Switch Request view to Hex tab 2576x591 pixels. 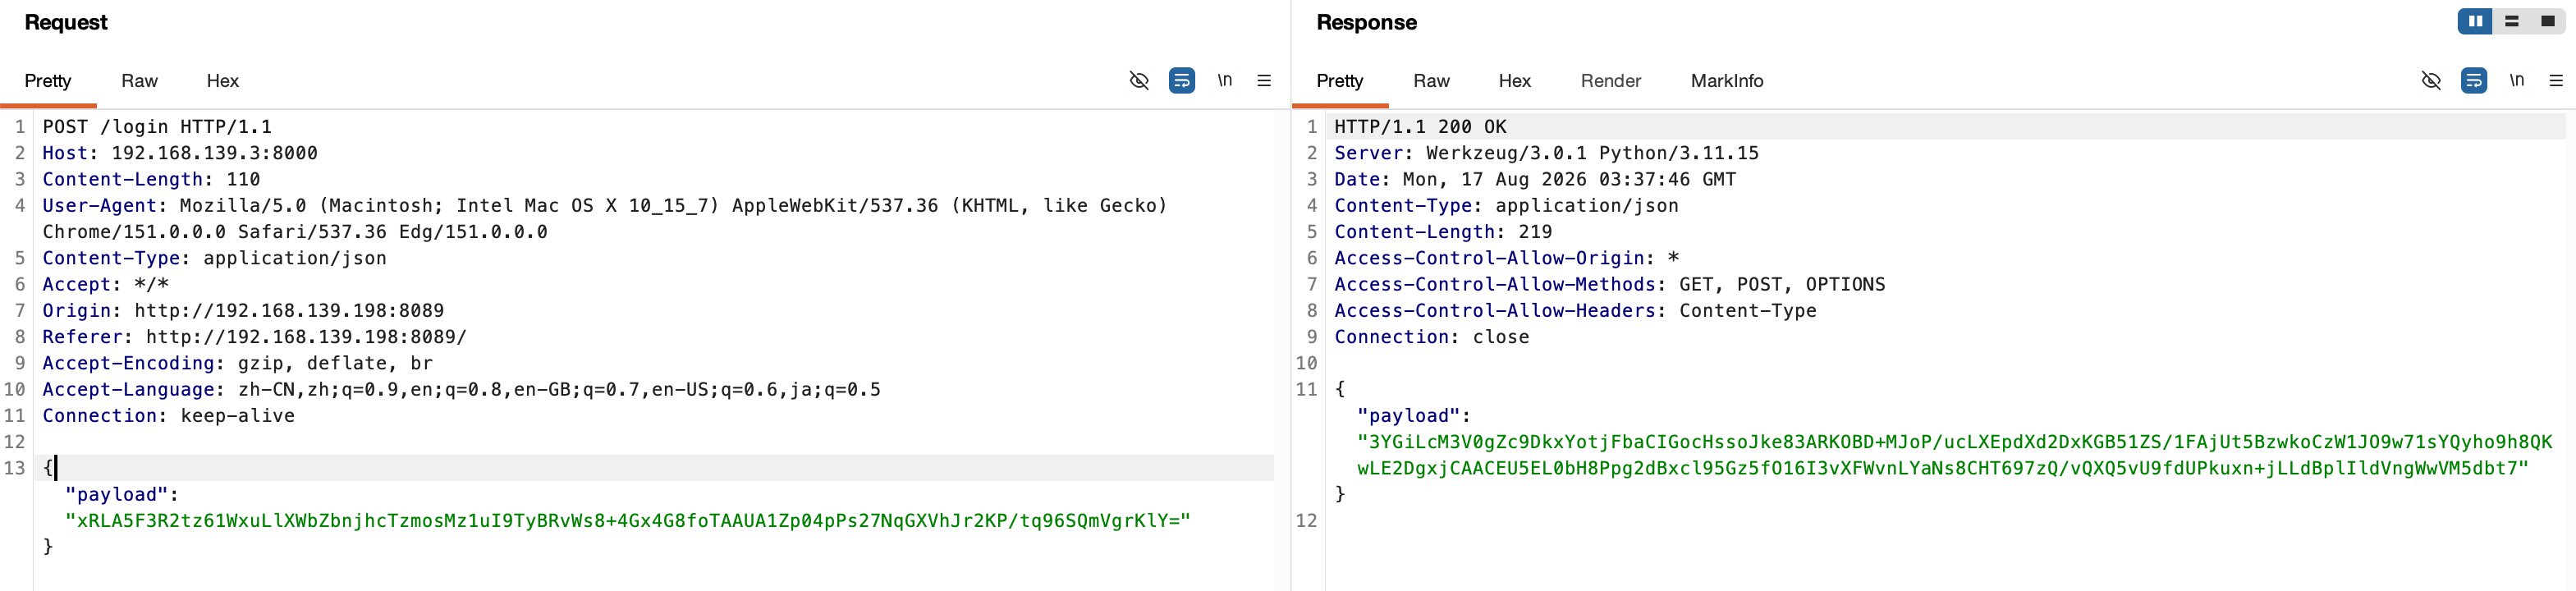point(222,81)
